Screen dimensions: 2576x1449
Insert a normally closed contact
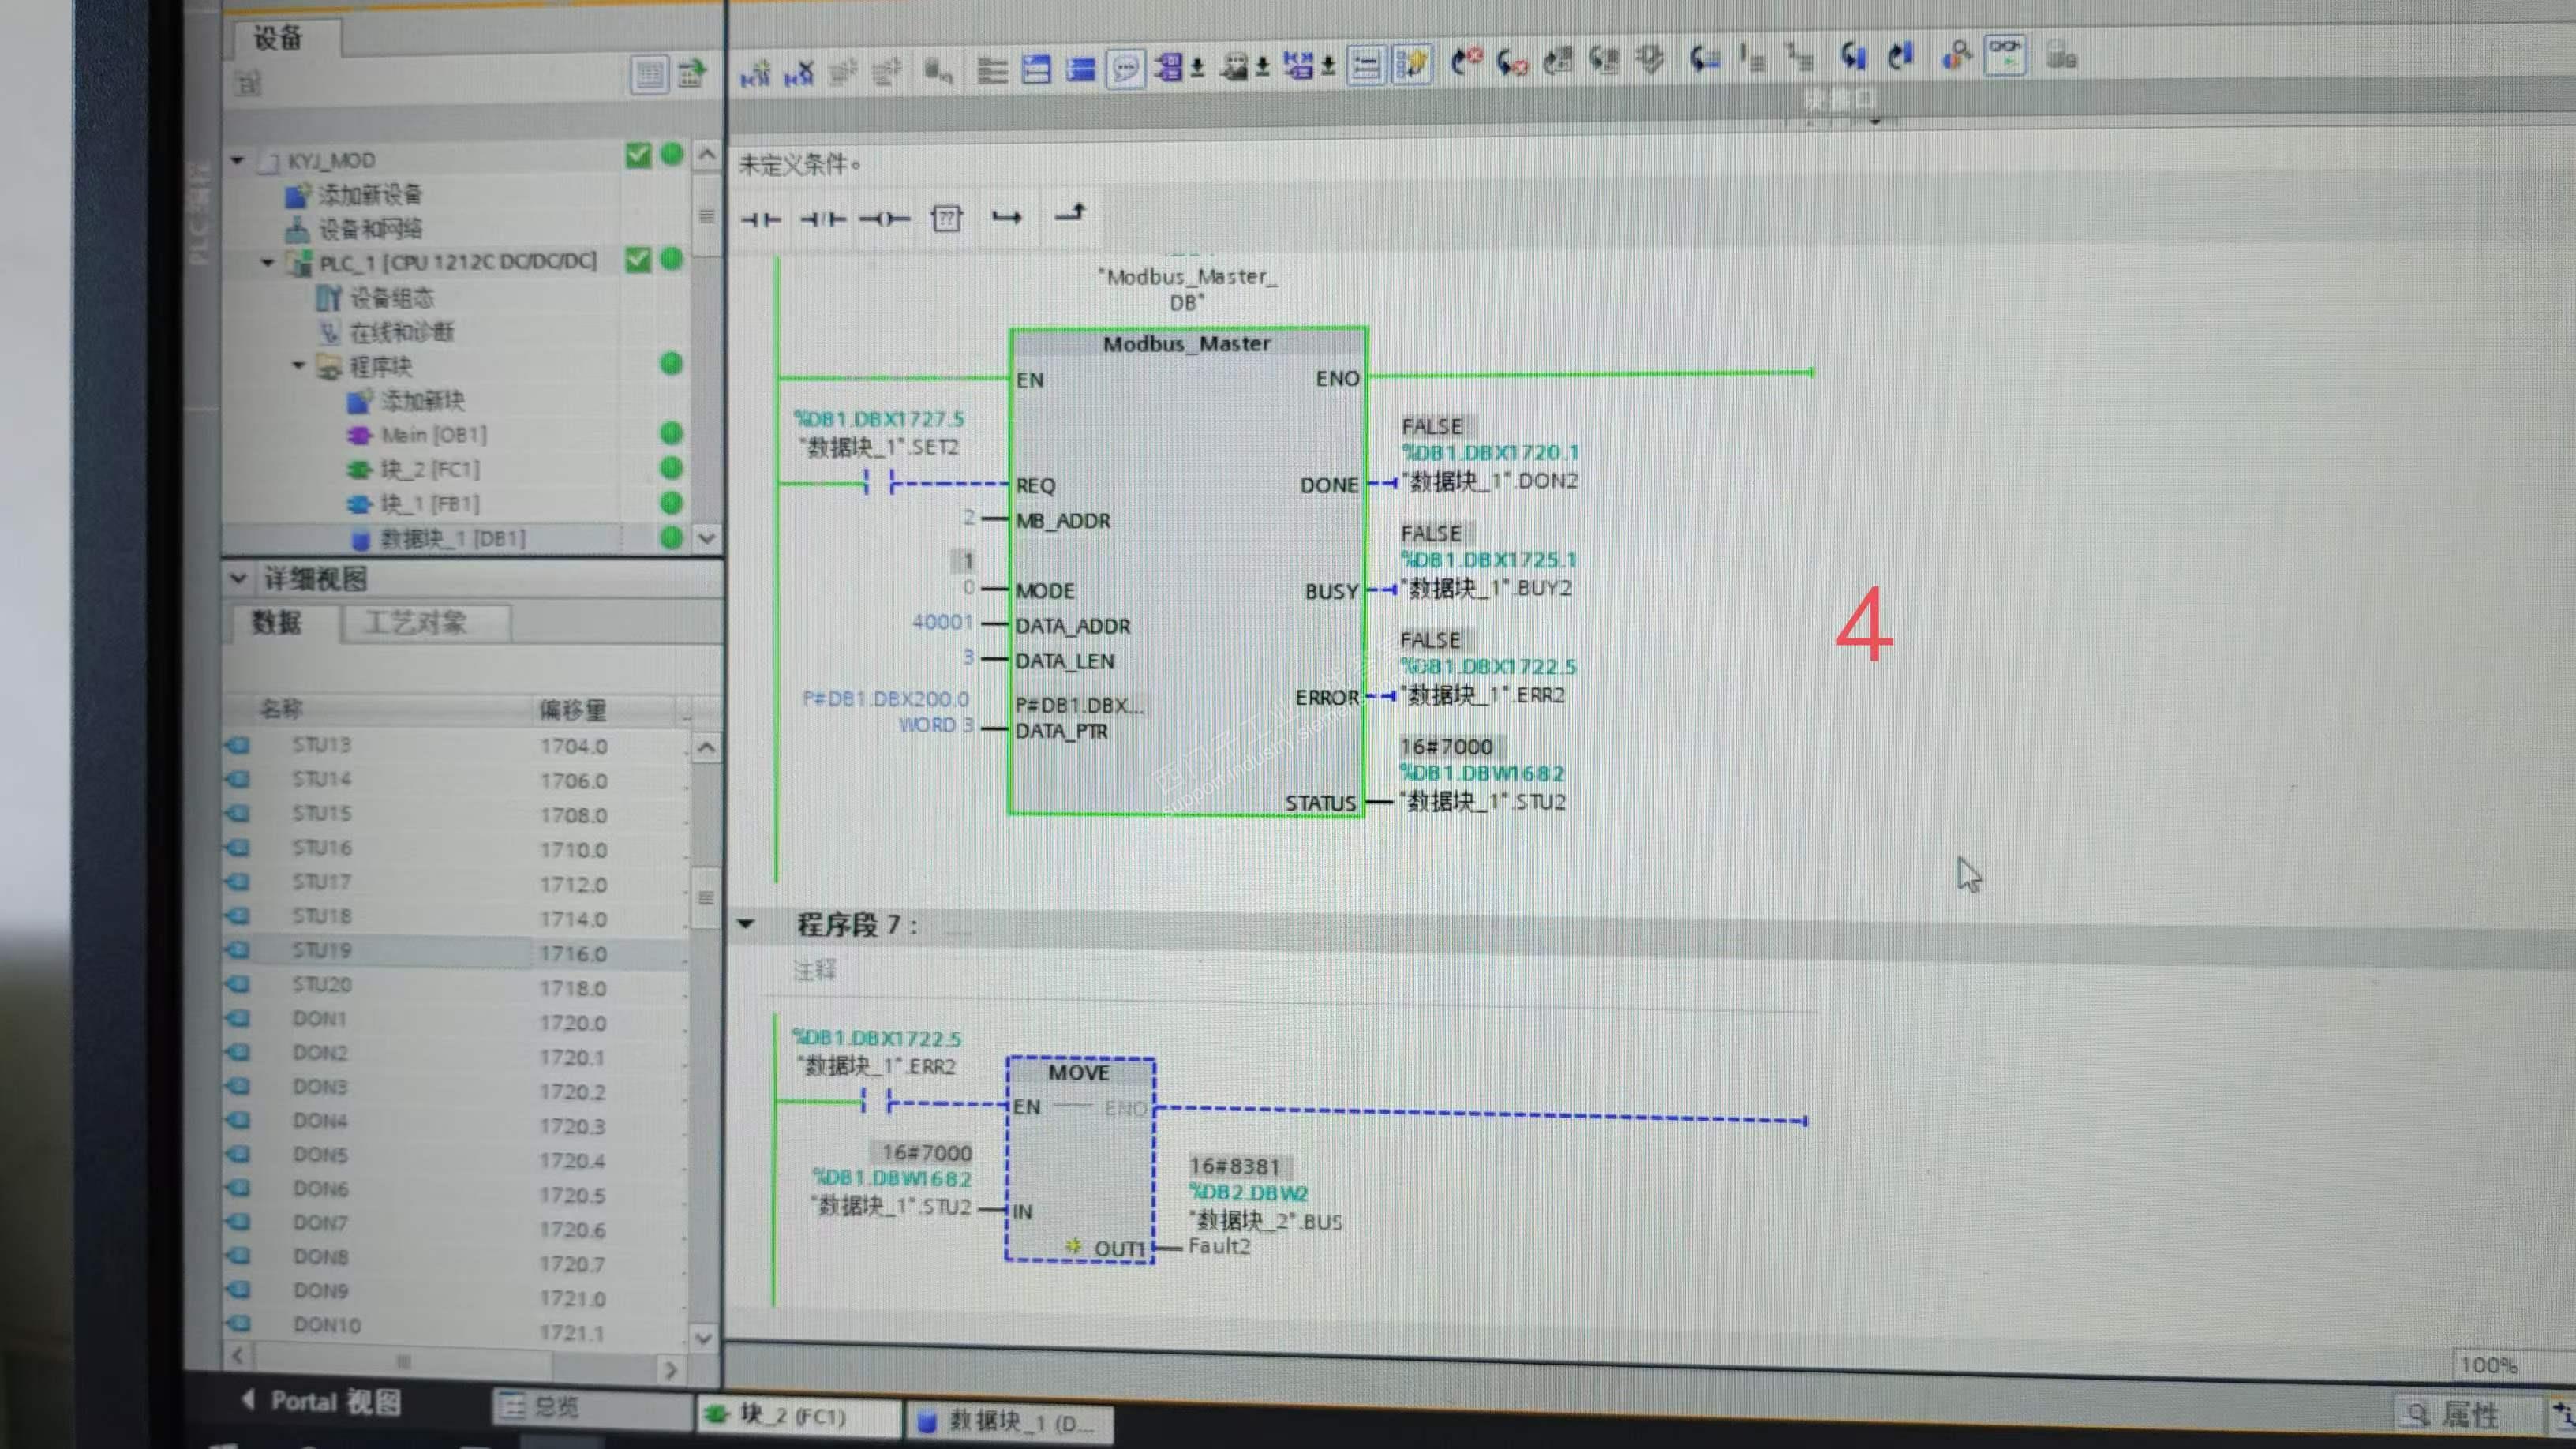coord(823,219)
